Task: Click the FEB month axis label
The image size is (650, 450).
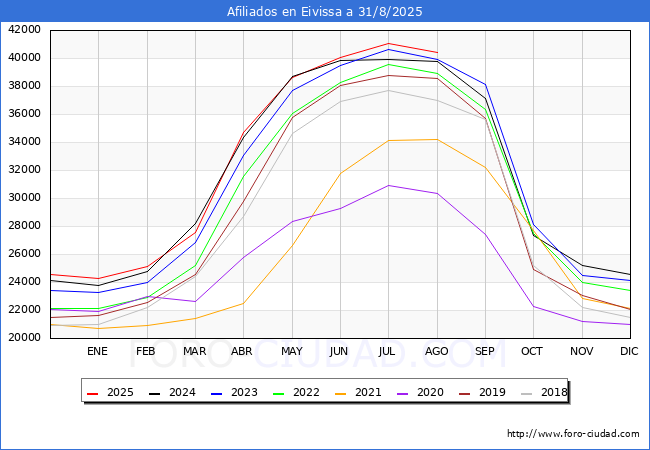Action: pyautogui.click(x=146, y=351)
